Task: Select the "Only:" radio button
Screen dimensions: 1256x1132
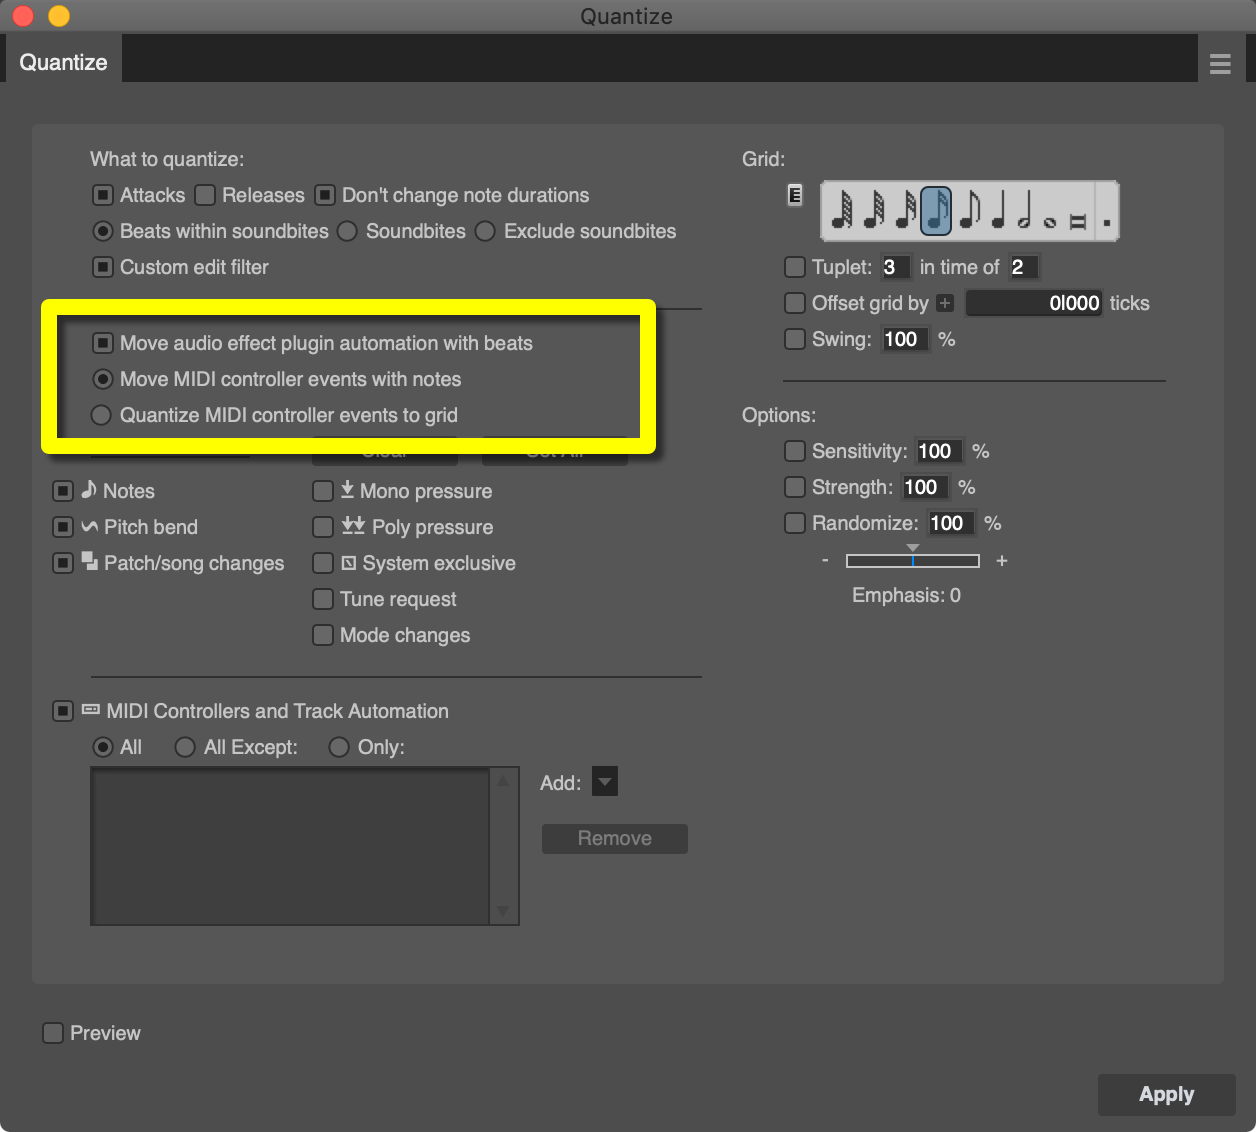Action: 339,747
